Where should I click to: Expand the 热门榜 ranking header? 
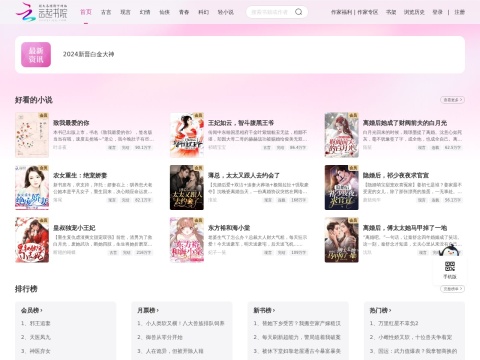pyautogui.click(x=380, y=310)
